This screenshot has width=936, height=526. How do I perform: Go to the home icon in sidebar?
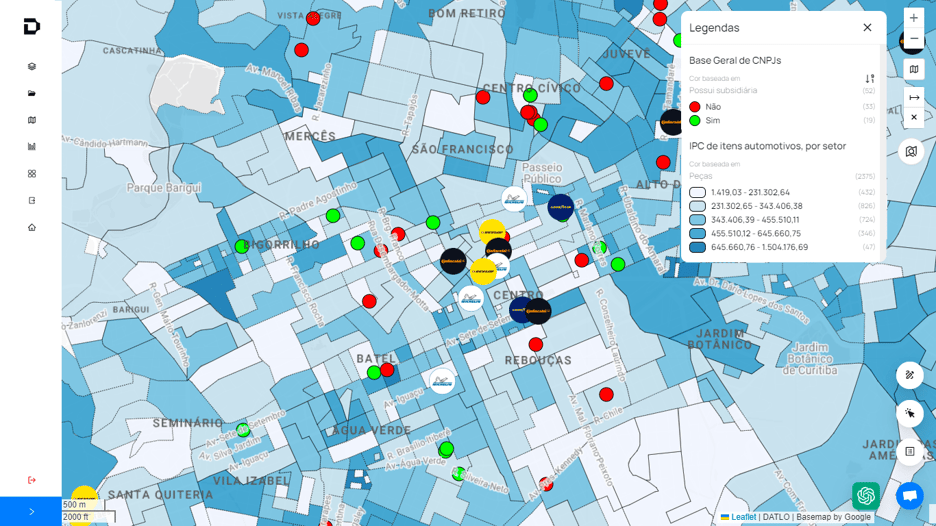[32, 227]
